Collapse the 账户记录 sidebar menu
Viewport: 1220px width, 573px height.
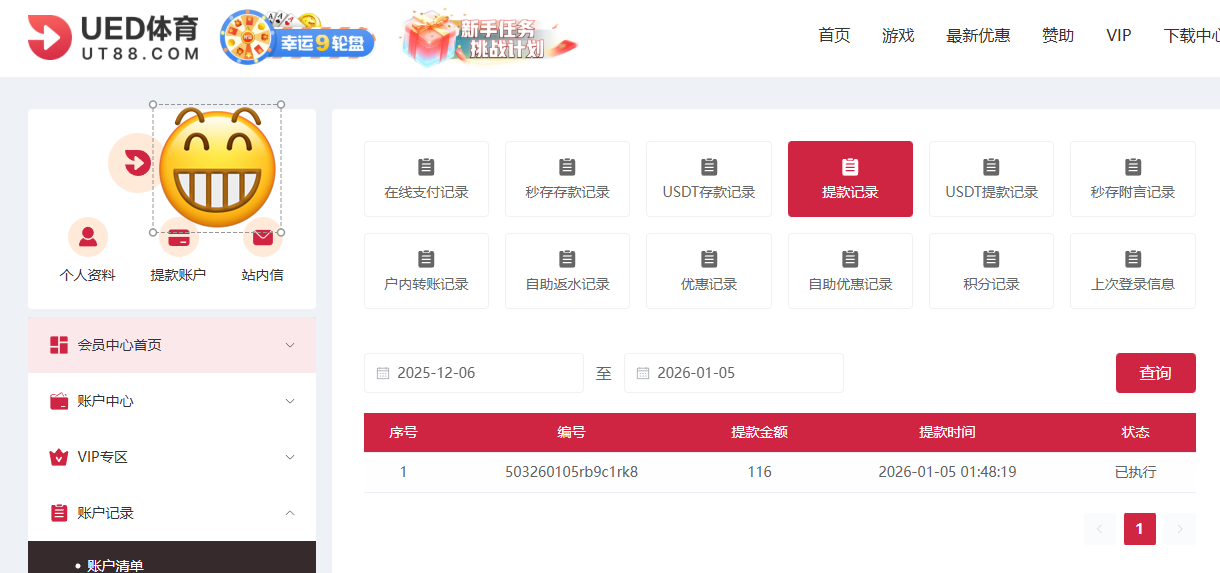pyautogui.click(x=172, y=513)
